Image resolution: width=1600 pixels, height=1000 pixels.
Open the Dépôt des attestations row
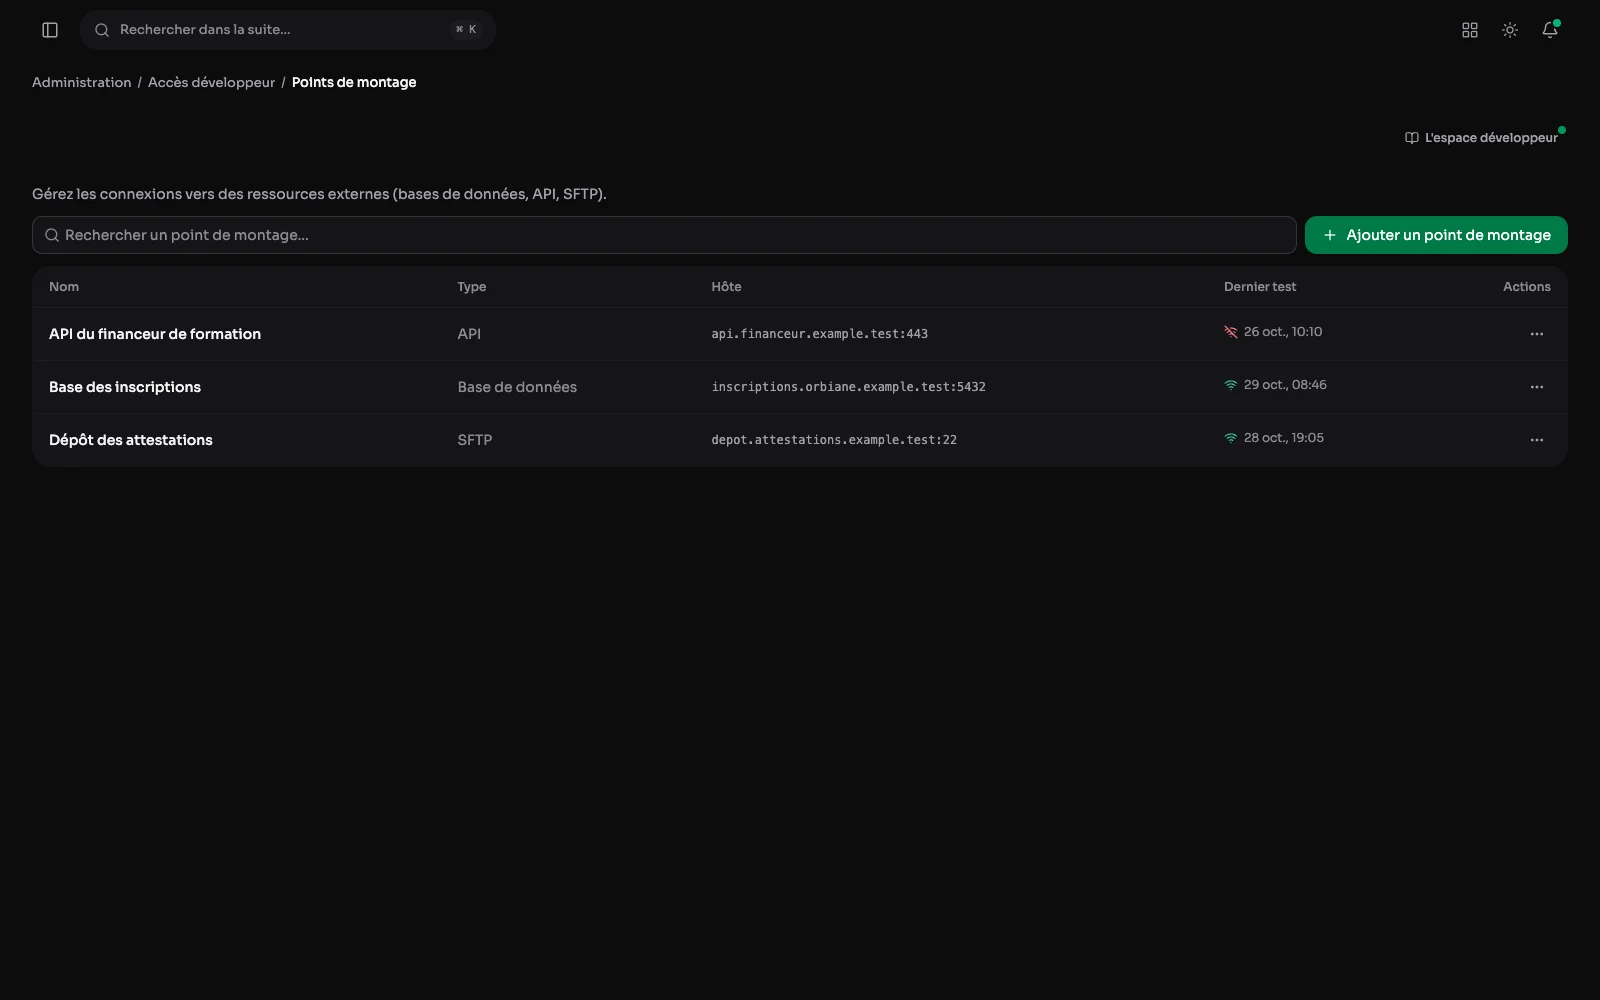(800, 440)
